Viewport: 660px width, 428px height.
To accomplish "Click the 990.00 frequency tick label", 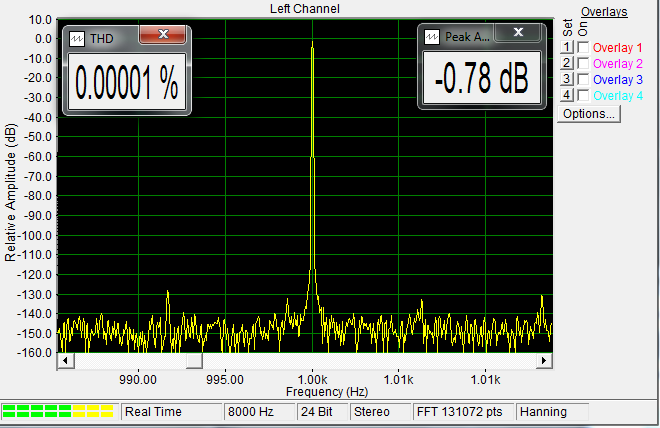I will (x=138, y=380).
